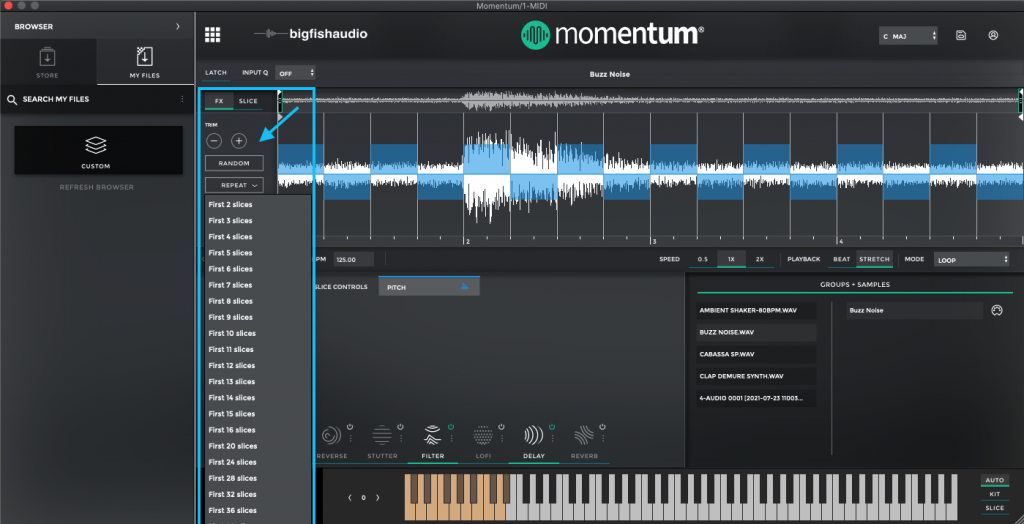
Task: Click the trim plus circle button
Action: coord(239,140)
